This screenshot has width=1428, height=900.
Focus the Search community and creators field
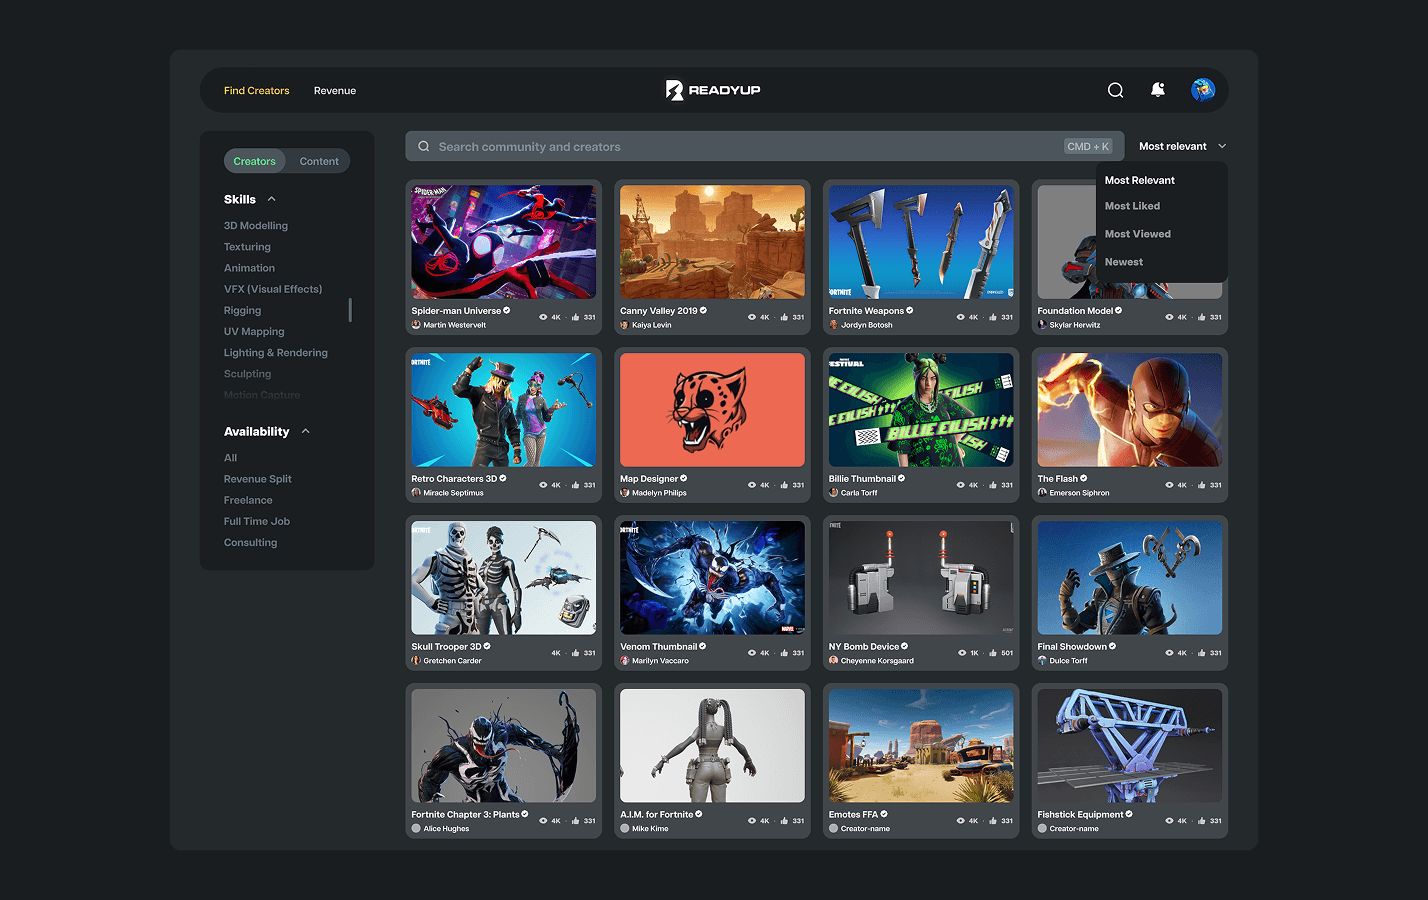pyautogui.click(x=764, y=146)
